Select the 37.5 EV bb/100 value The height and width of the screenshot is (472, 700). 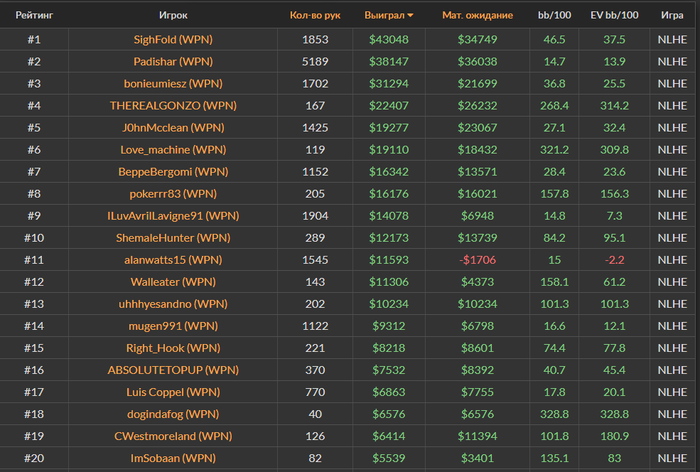(x=614, y=39)
